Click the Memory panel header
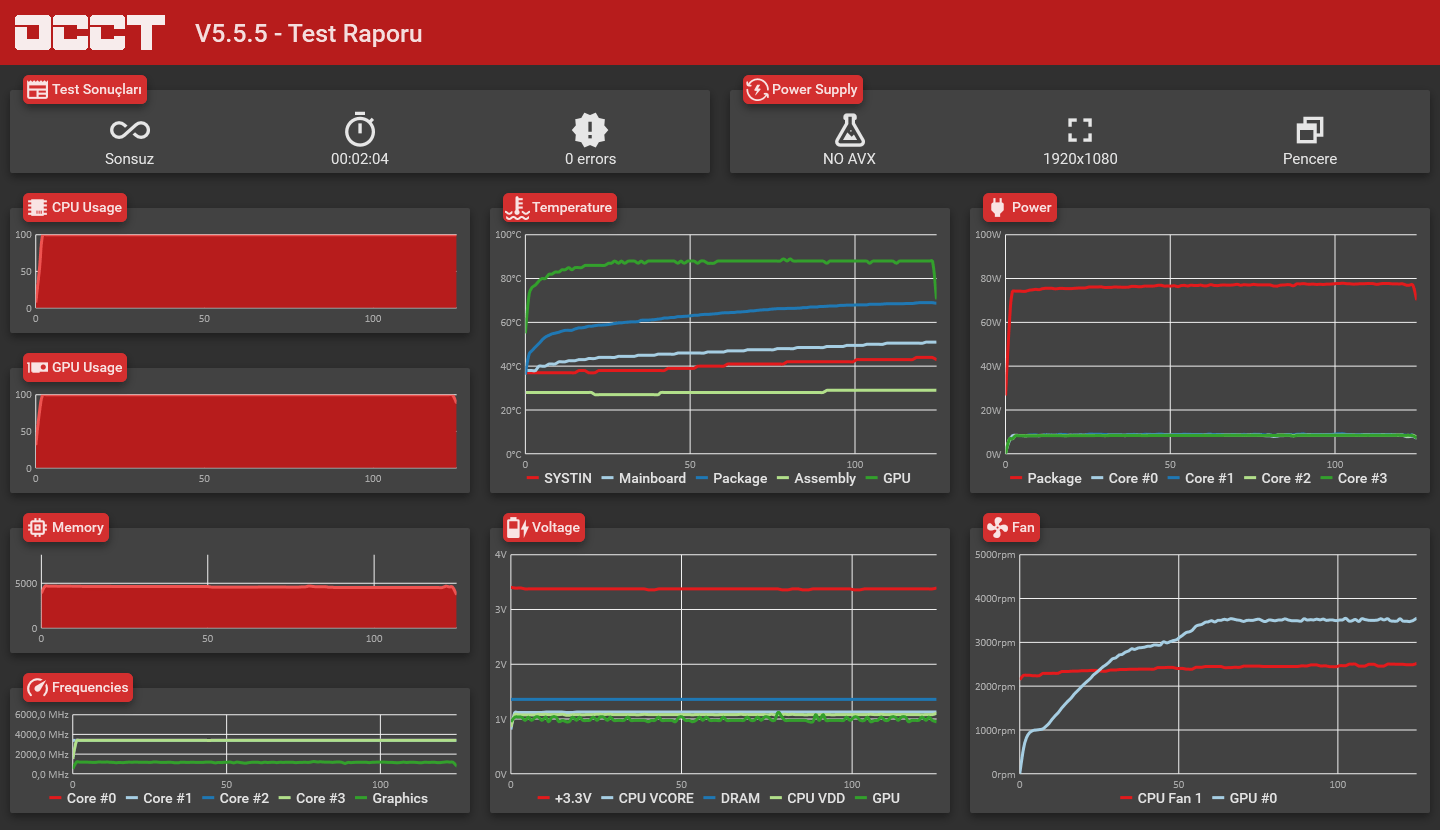Viewport: 1440px width, 830px height. [x=66, y=527]
